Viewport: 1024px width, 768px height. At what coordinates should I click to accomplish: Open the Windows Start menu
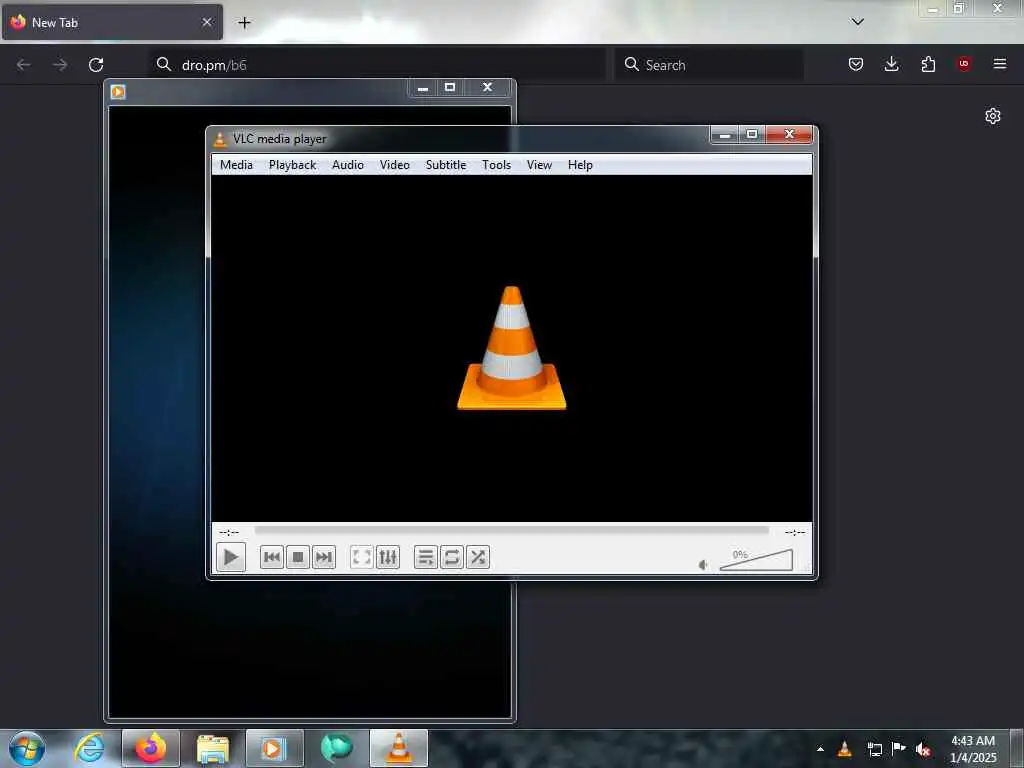tap(27, 748)
